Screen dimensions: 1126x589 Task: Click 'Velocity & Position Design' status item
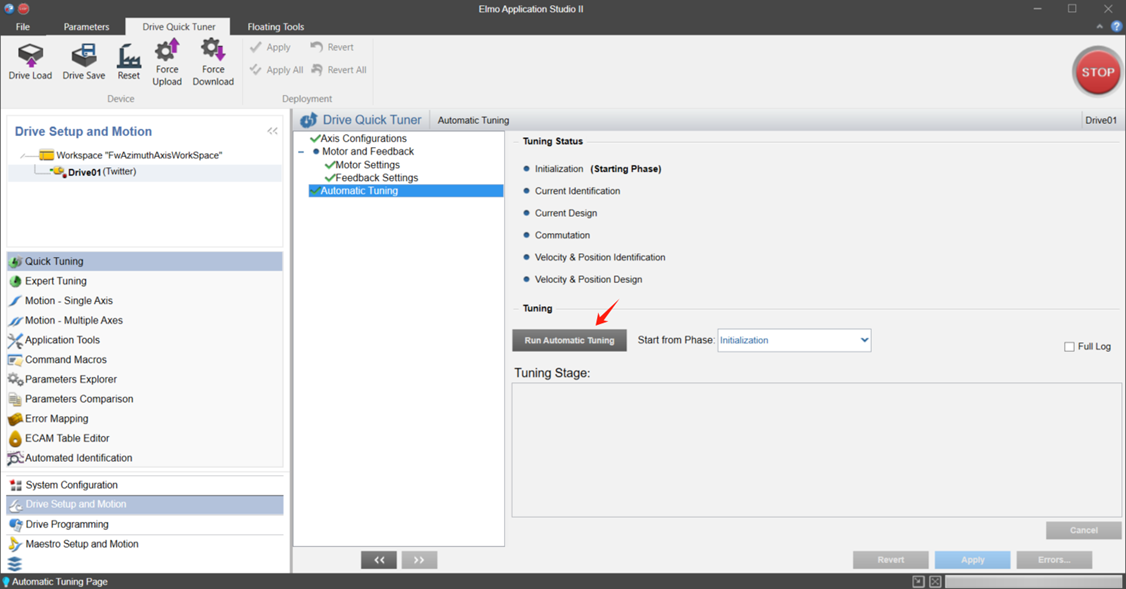pyautogui.click(x=588, y=279)
